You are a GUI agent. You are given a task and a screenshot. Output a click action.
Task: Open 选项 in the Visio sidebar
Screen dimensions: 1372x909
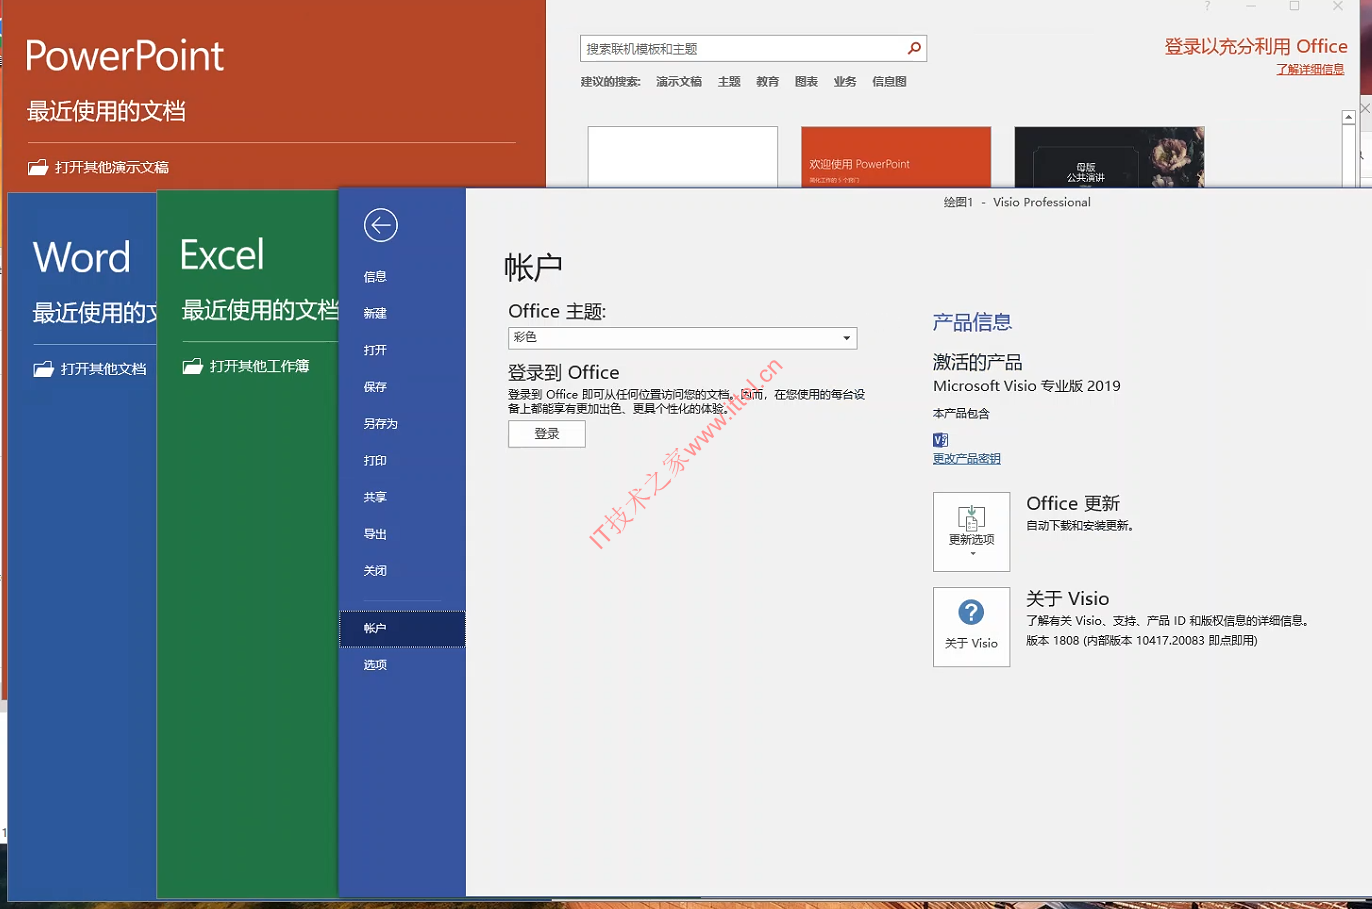pyautogui.click(x=375, y=665)
